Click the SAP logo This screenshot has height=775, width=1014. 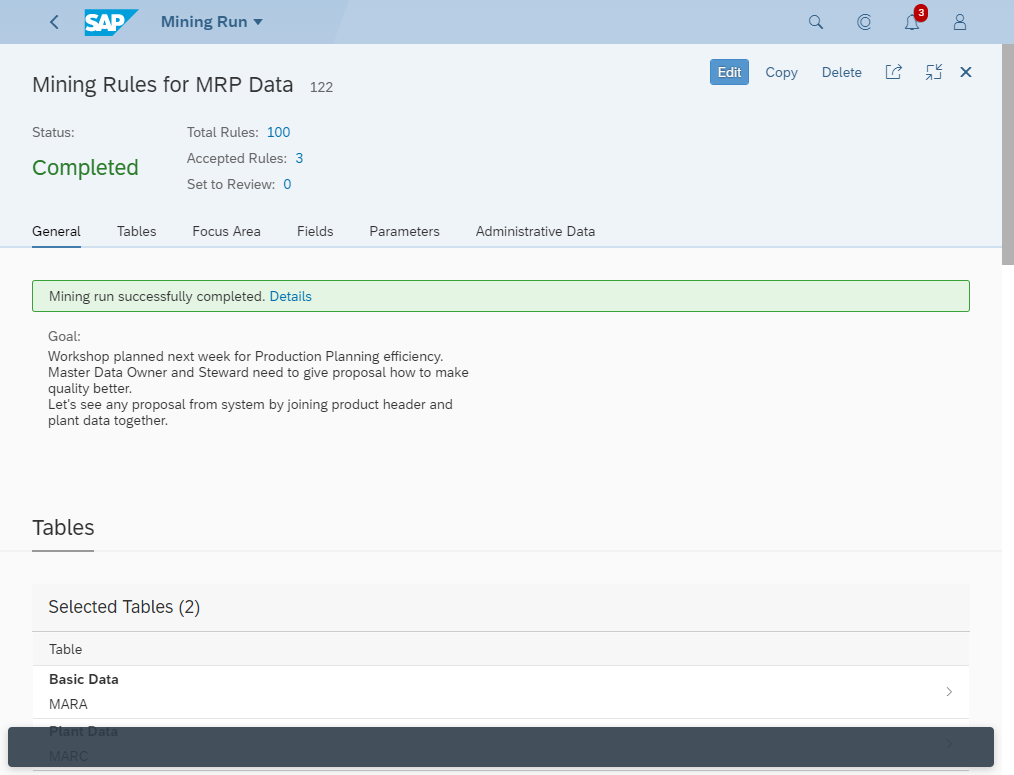click(111, 22)
